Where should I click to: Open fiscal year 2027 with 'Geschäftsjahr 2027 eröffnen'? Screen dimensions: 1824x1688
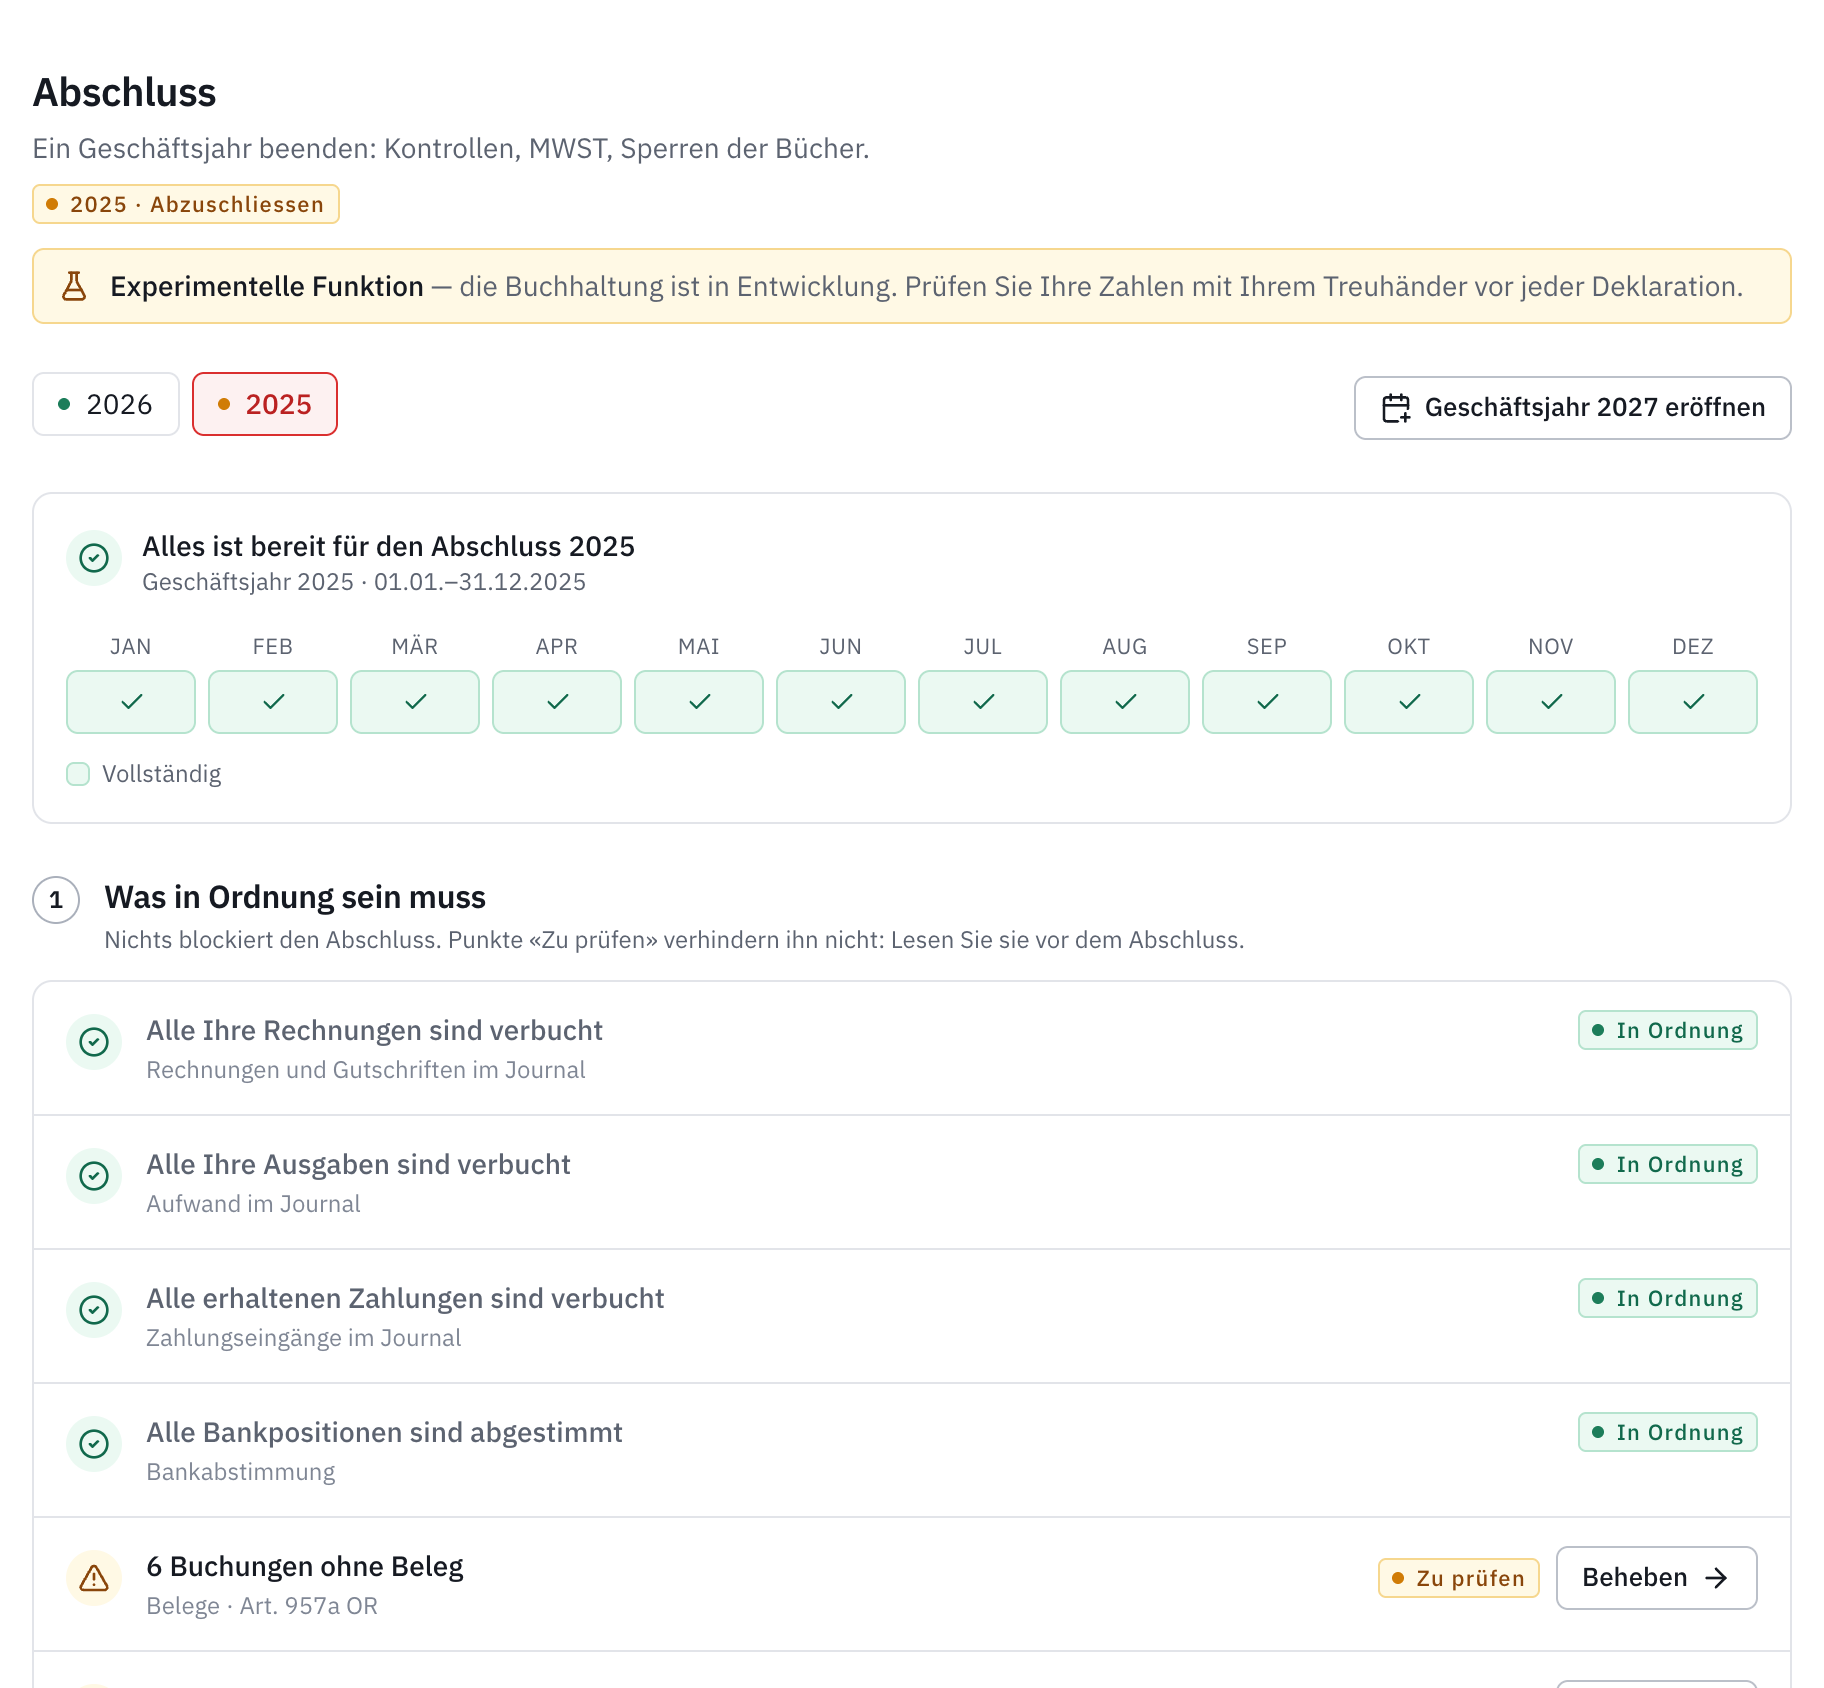tap(1573, 408)
